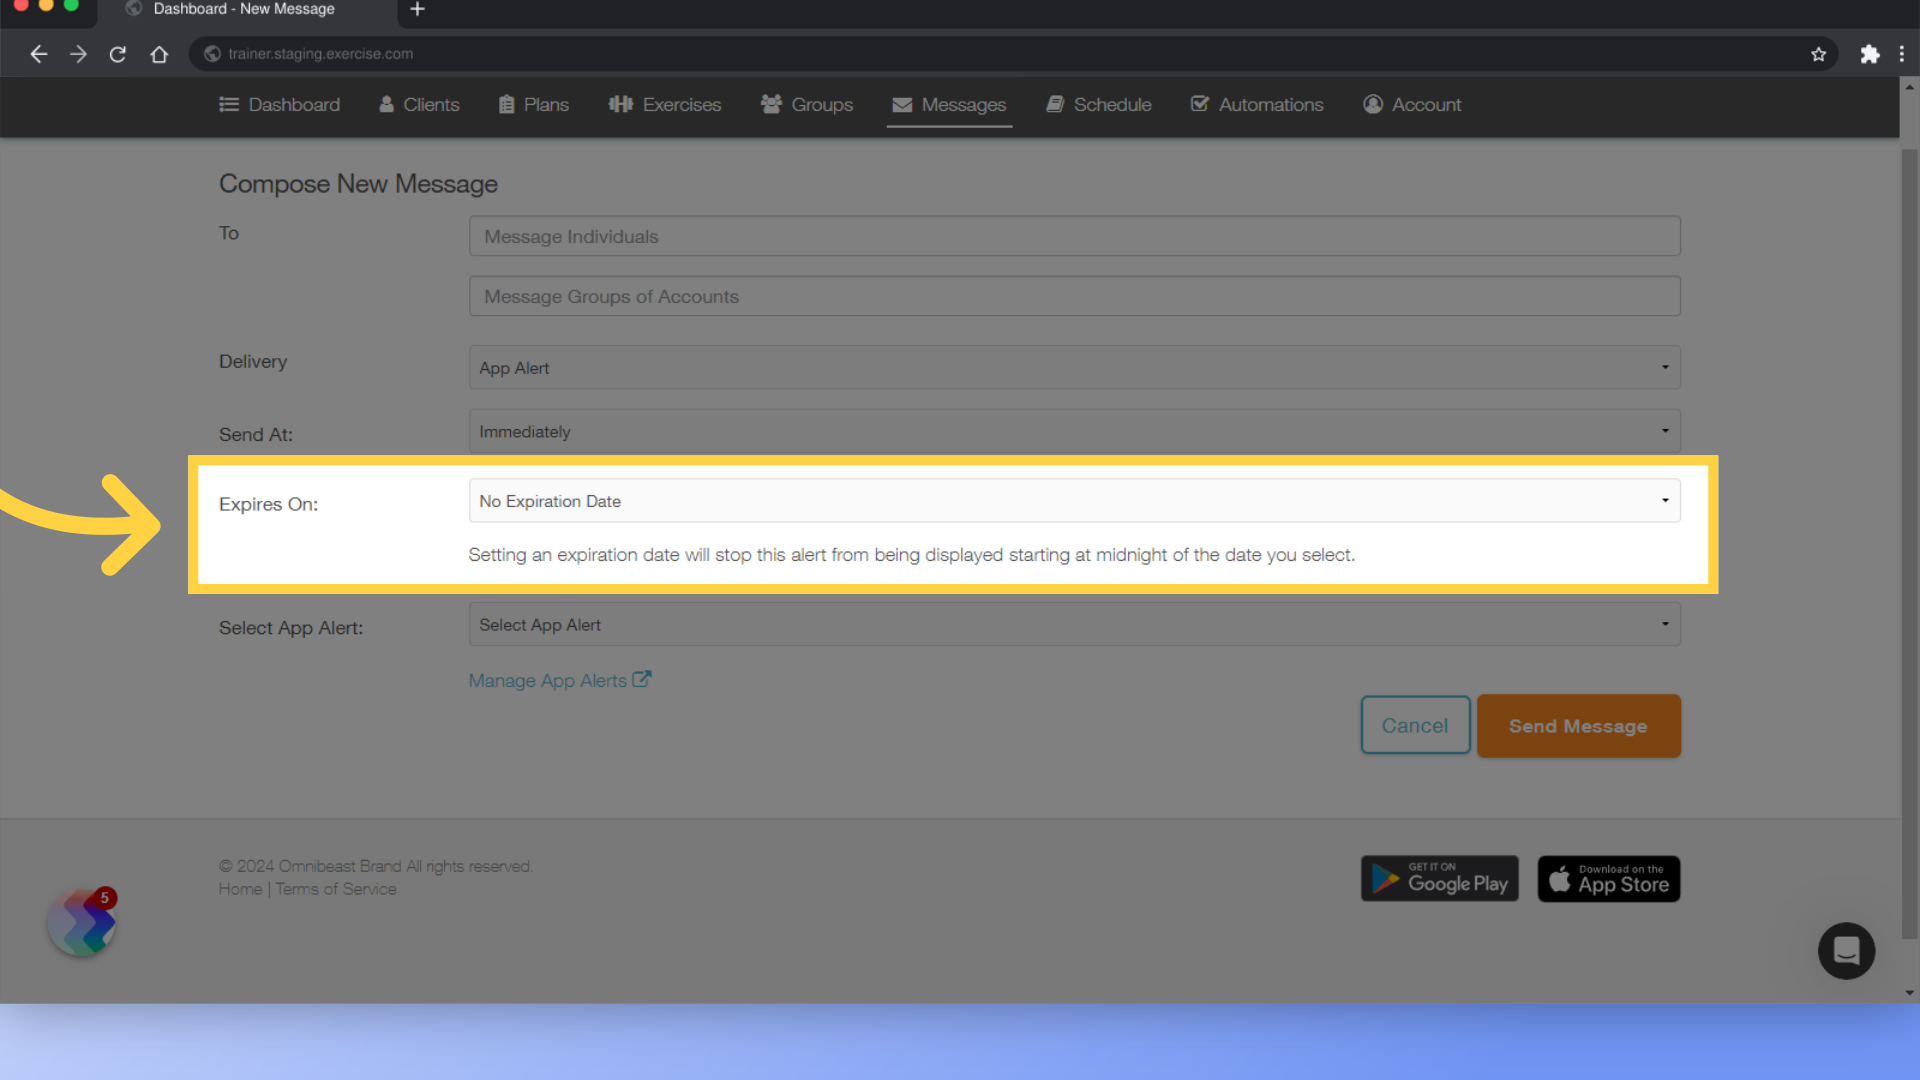Go back with browser back arrow
1920x1080 pixels.
[38, 54]
